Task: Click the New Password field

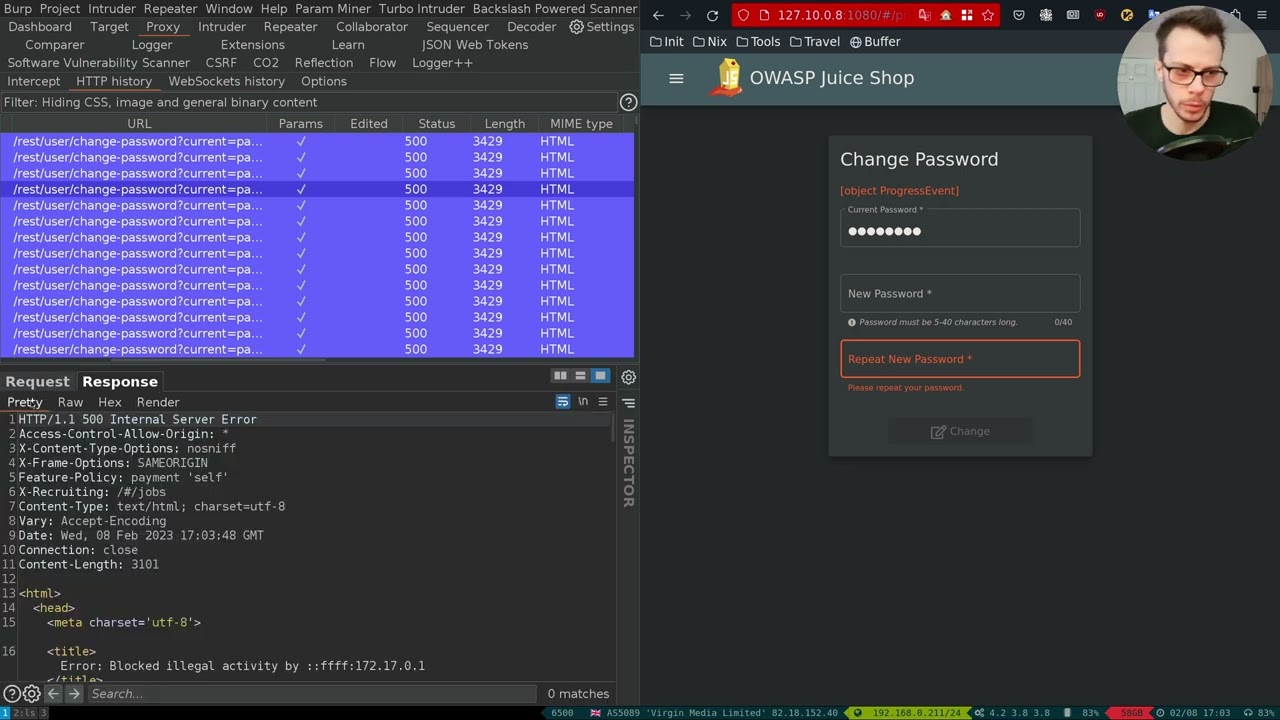Action: pos(960,293)
